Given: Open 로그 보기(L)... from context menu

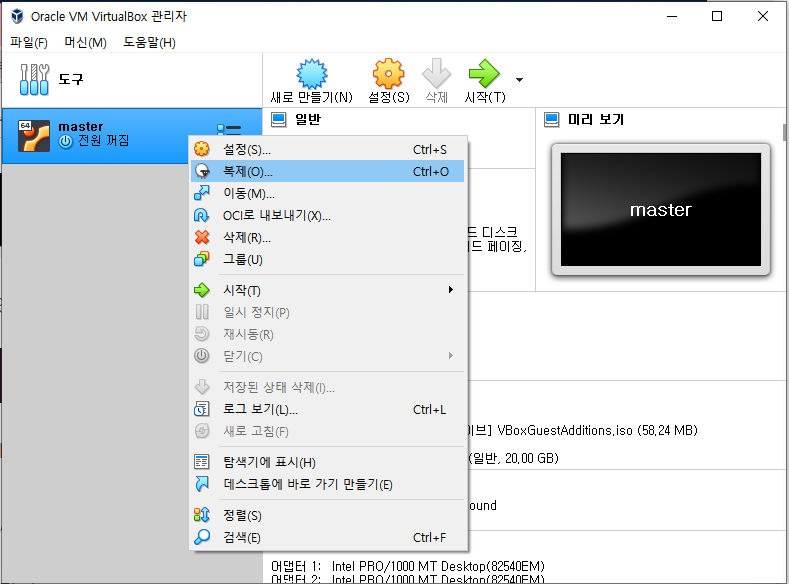Looking at the screenshot, I should (328, 409).
